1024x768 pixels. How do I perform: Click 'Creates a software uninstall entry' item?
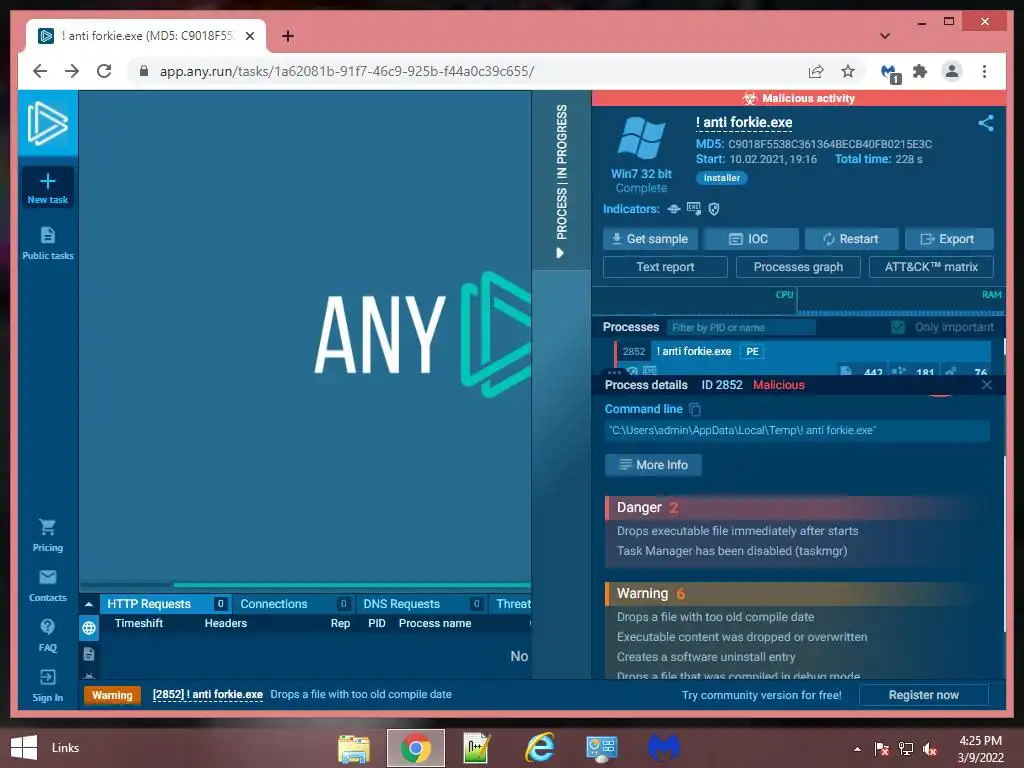pos(706,657)
